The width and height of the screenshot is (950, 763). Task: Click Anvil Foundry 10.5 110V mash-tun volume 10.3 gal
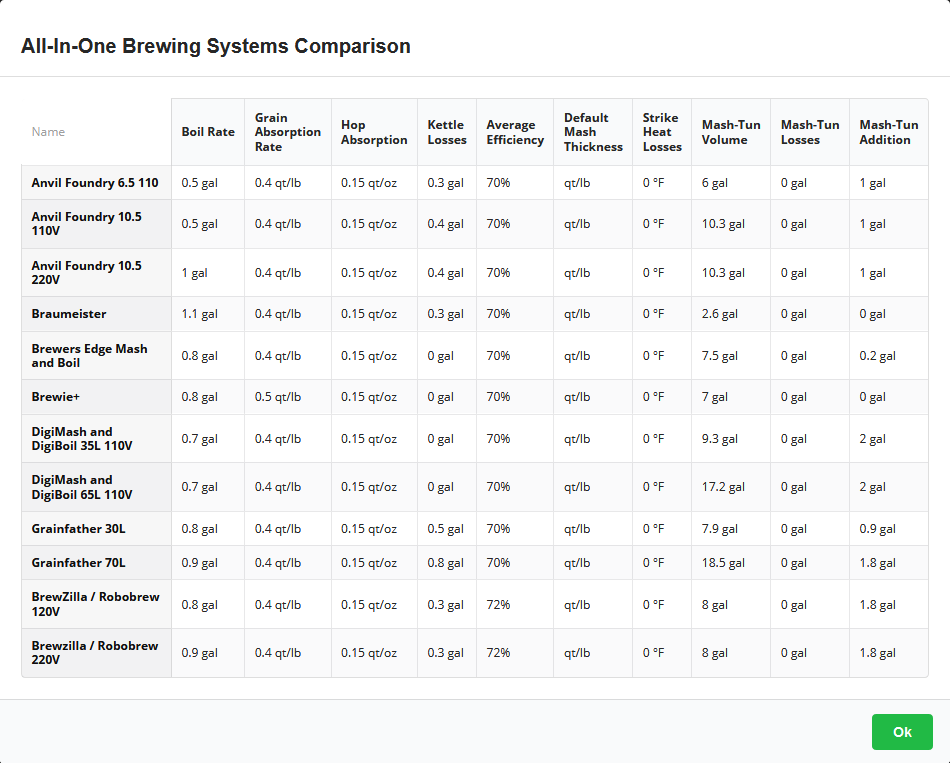[x=723, y=224]
